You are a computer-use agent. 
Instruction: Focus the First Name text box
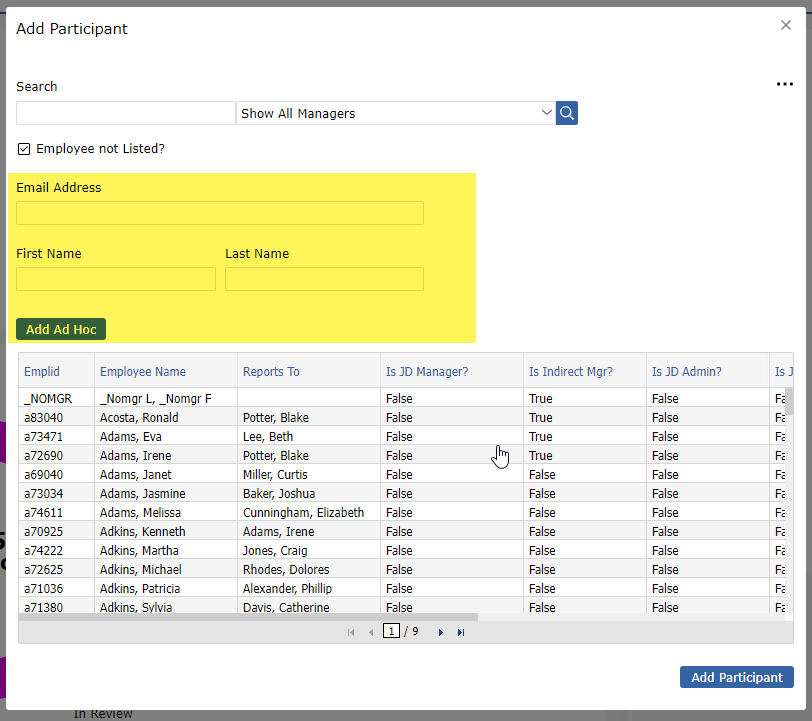(116, 279)
